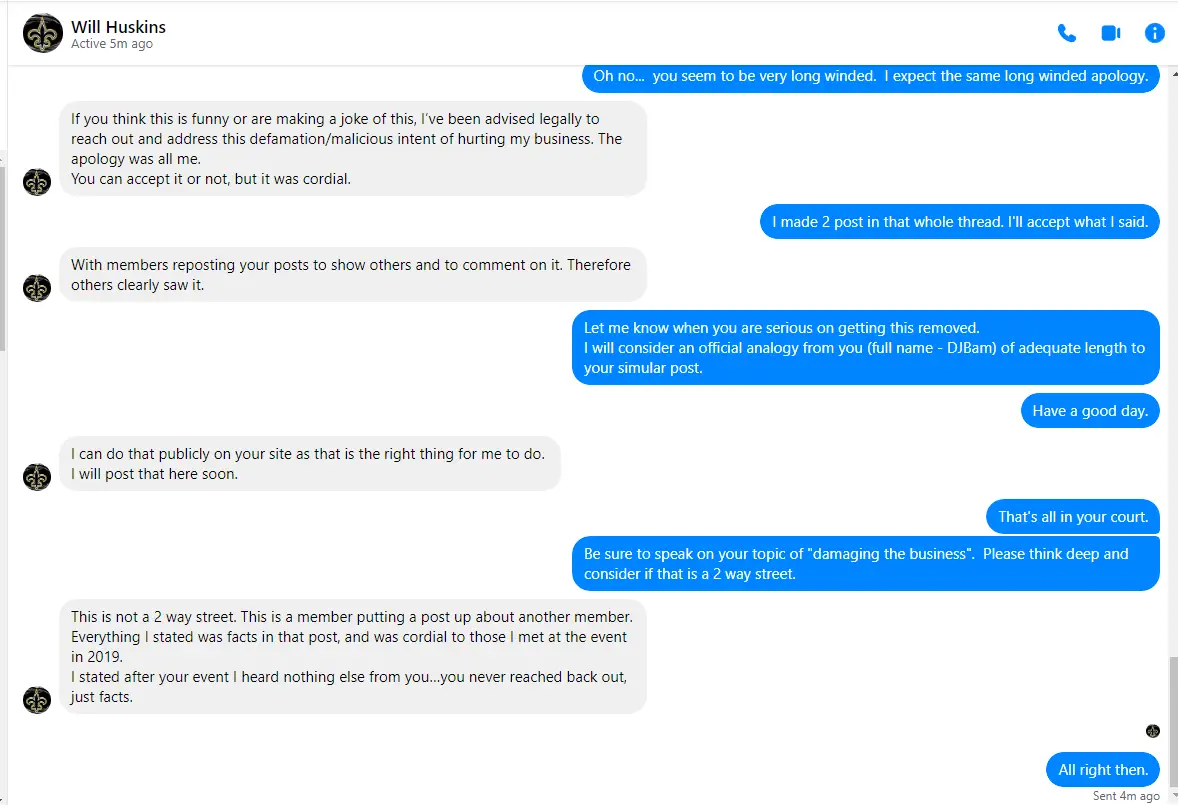Click the 'This is not a 2 way street' message
The width and height of the screenshot is (1178, 805).
[353, 656]
